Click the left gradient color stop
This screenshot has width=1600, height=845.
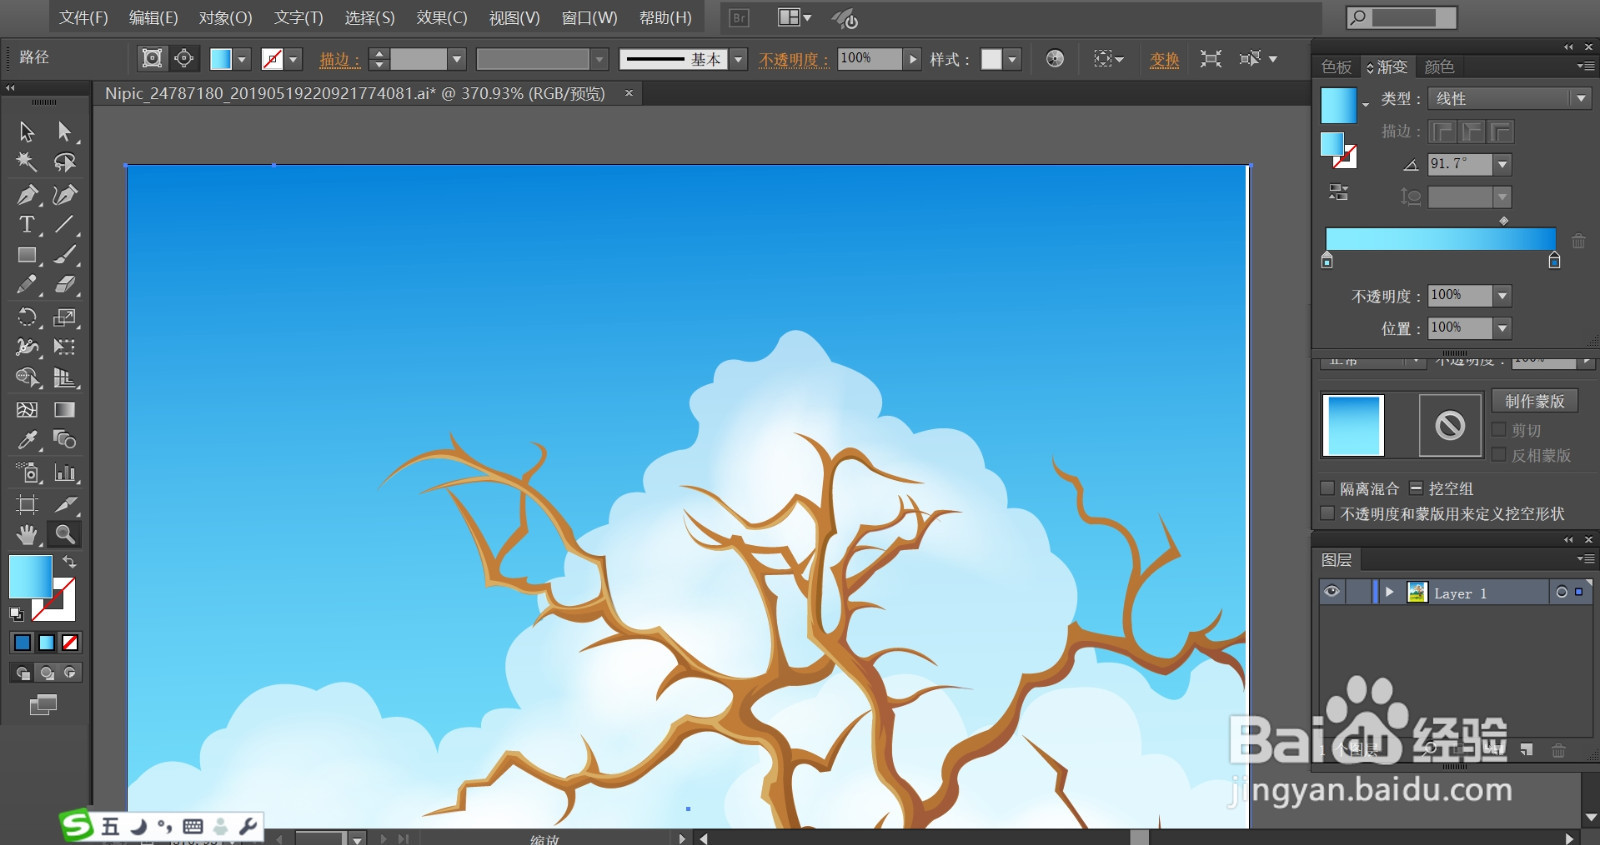[x=1327, y=260]
